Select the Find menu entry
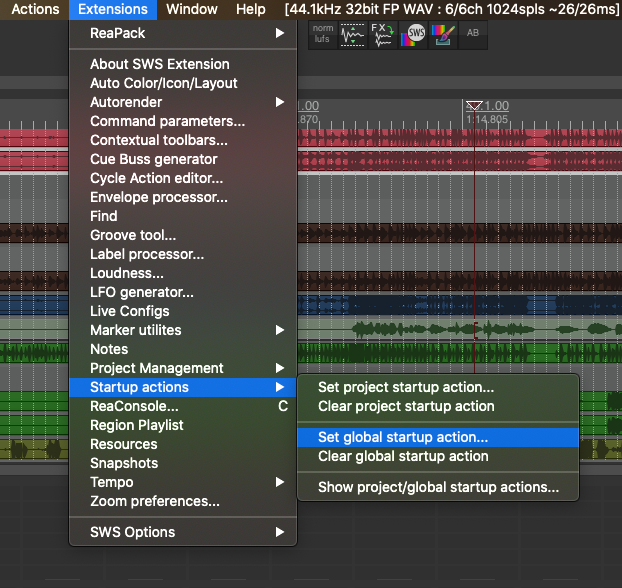This screenshot has width=622, height=588. tap(183, 216)
